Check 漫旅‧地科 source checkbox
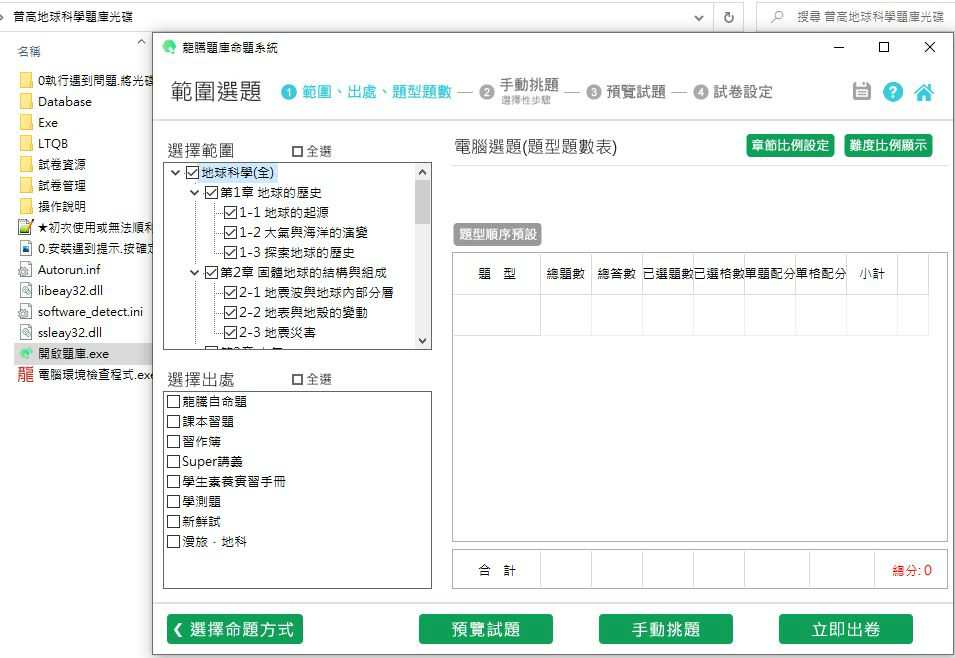Screen dimensions: 955x658 coord(173,541)
